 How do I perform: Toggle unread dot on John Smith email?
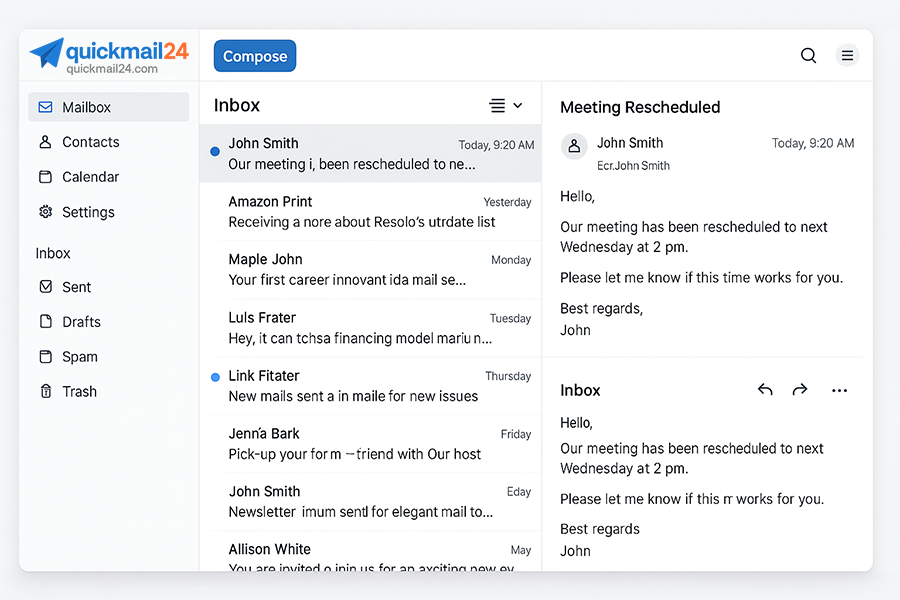[215, 152]
